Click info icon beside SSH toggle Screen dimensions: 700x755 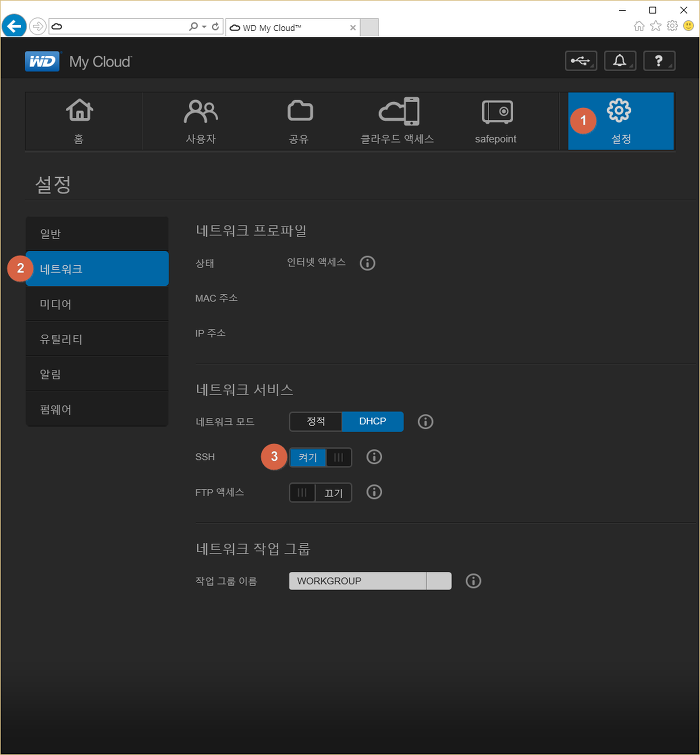374,457
